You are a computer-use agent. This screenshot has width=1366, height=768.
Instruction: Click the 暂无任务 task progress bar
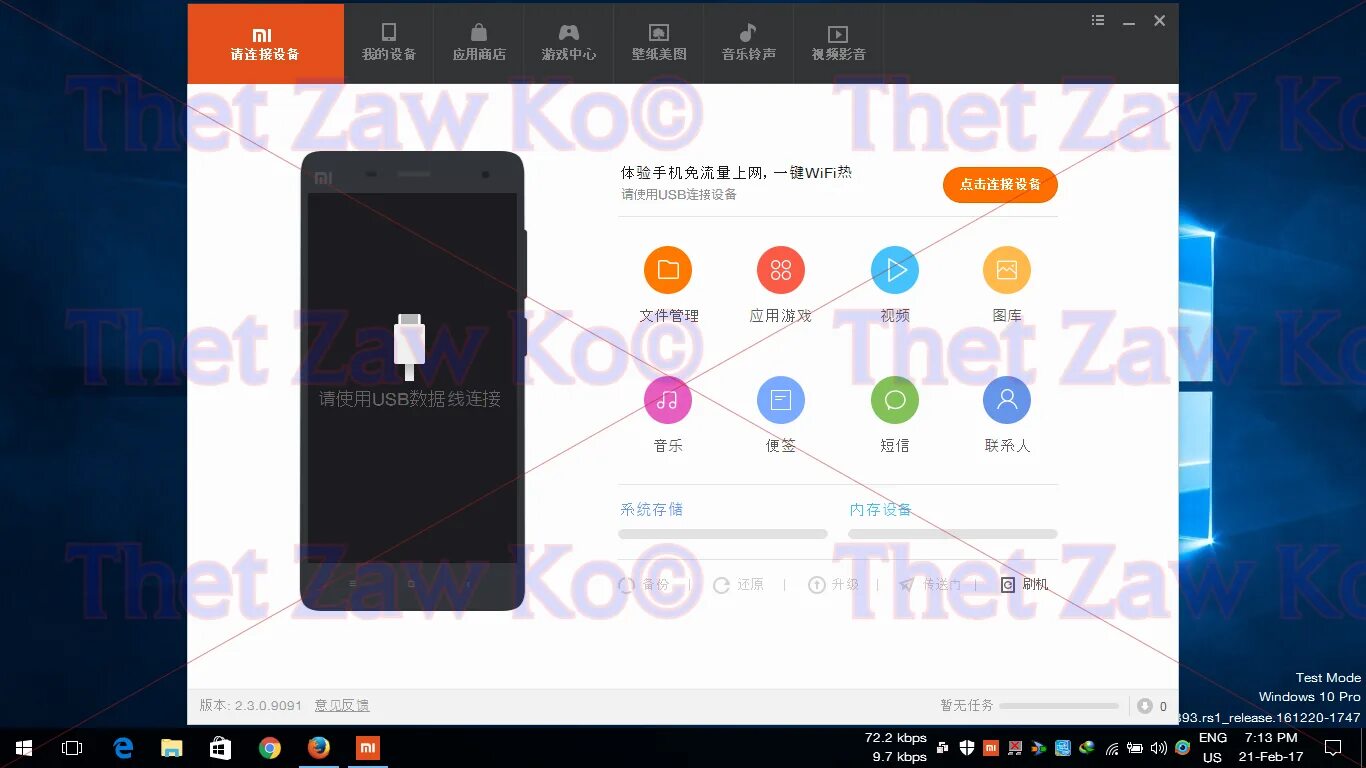(x=1059, y=706)
